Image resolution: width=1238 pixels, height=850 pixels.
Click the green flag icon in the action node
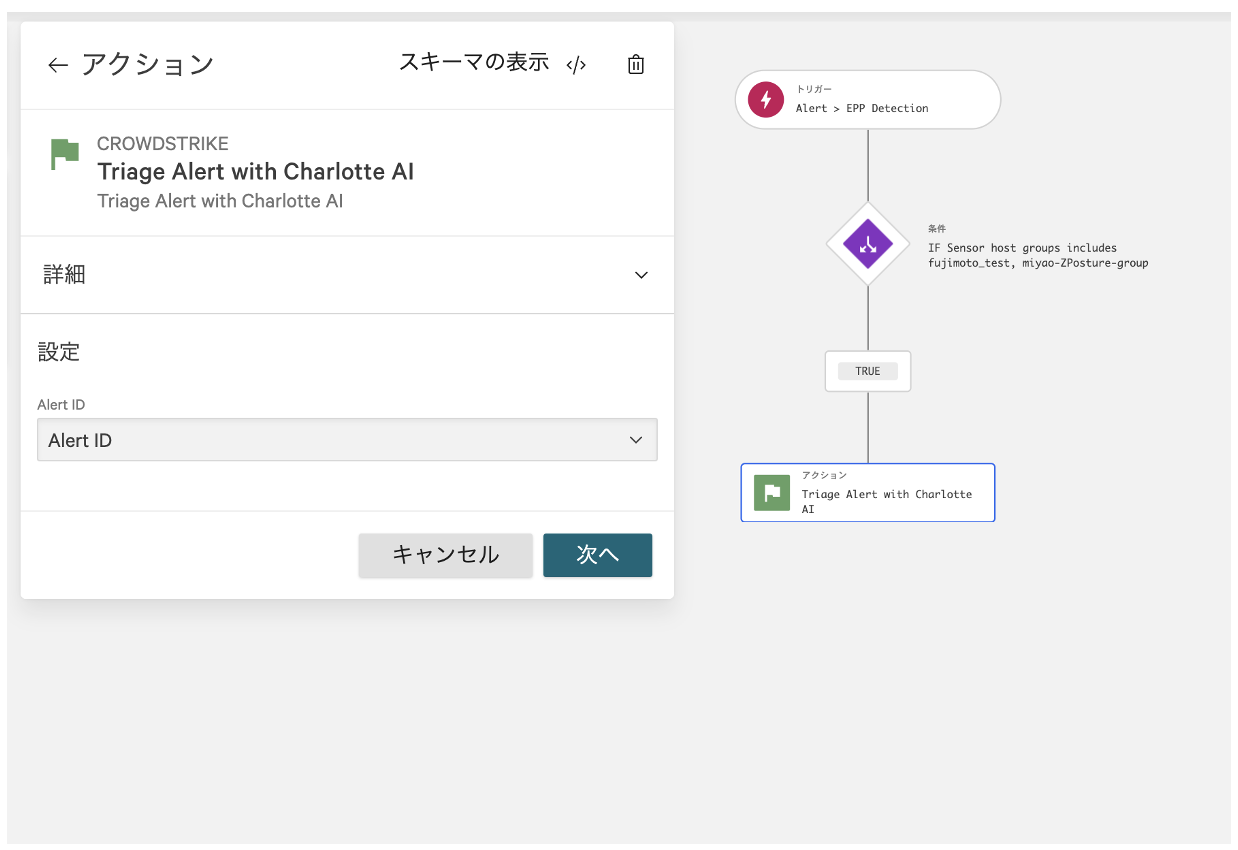tap(772, 493)
